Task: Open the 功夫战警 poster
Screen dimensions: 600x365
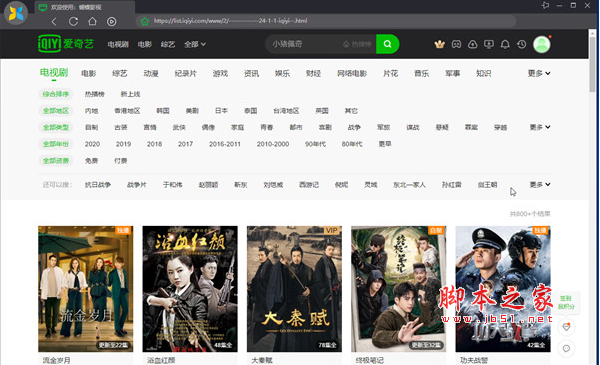Action: tap(503, 289)
